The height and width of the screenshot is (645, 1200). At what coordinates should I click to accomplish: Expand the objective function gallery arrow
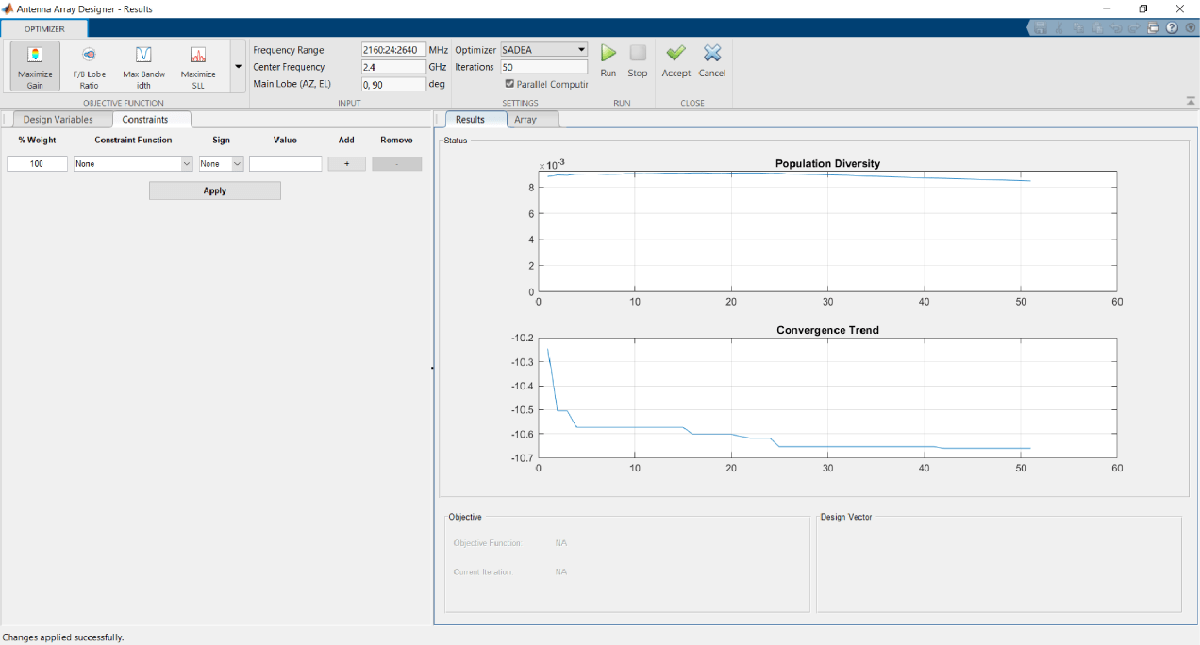pyautogui.click(x=238, y=67)
